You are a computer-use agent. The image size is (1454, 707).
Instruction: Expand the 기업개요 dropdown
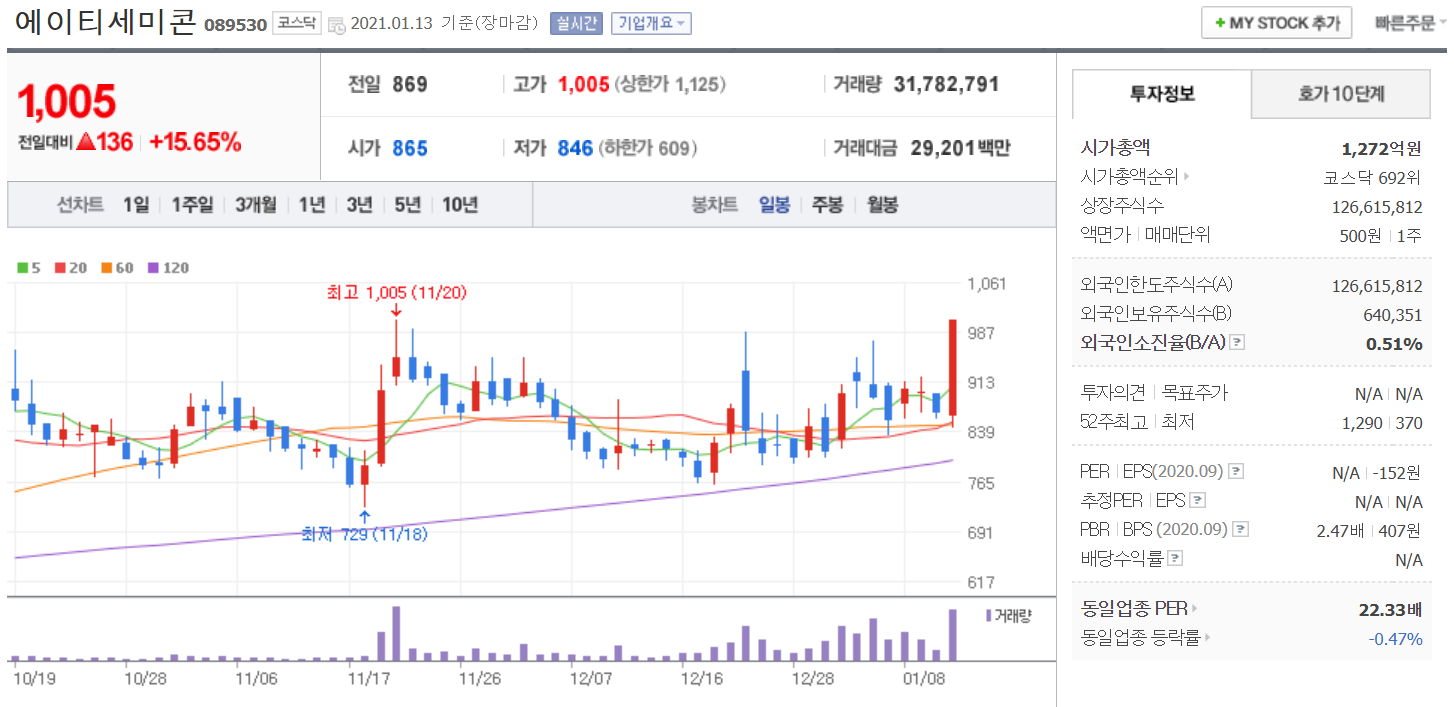click(x=651, y=23)
